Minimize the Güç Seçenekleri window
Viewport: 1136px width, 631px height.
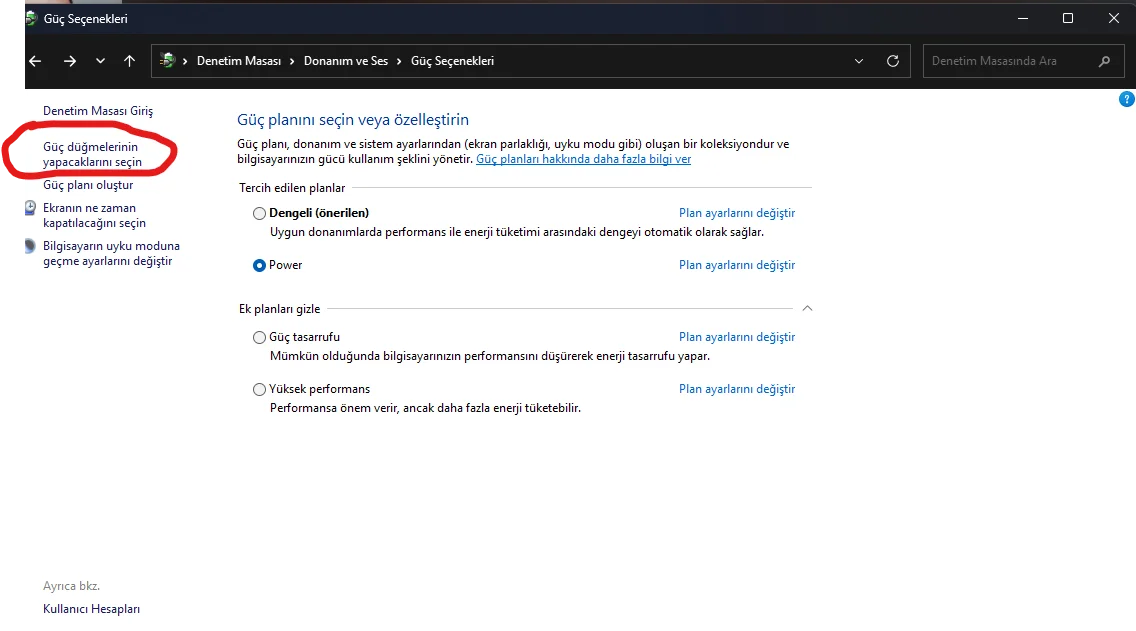1023,18
